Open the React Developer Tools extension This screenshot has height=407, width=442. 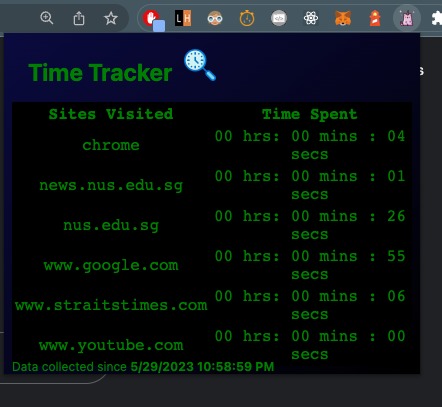pyautogui.click(x=311, y=18)
